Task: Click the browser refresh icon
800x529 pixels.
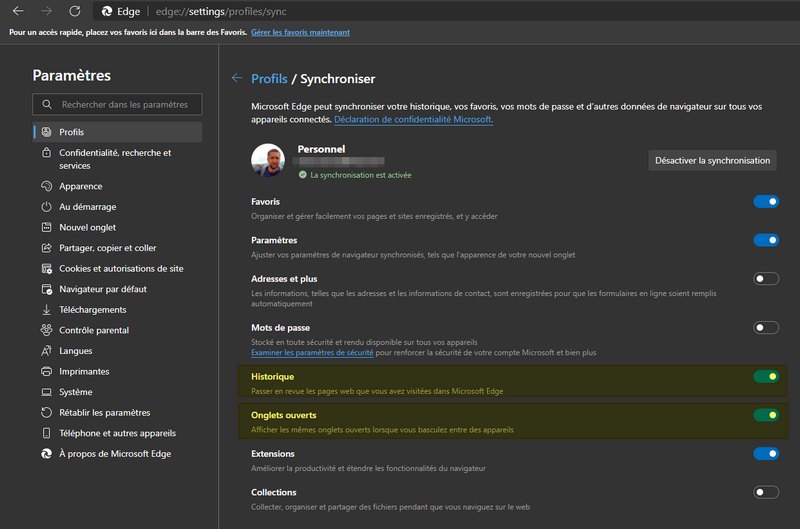Action: (74, 12)
